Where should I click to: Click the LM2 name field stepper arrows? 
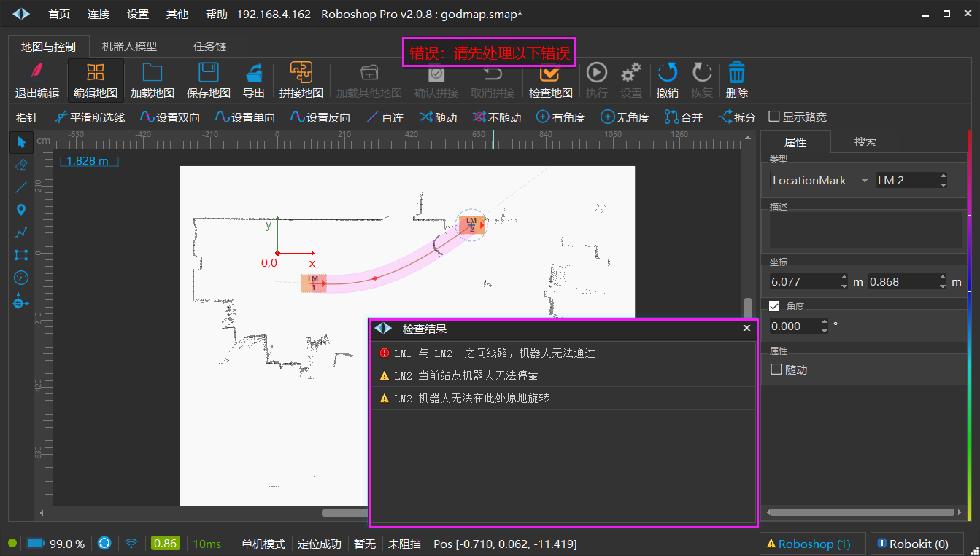coord(942,181)
